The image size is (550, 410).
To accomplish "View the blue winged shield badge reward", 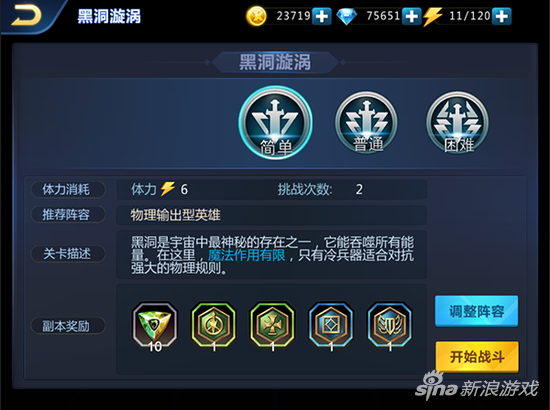I will tap(390, 325).
